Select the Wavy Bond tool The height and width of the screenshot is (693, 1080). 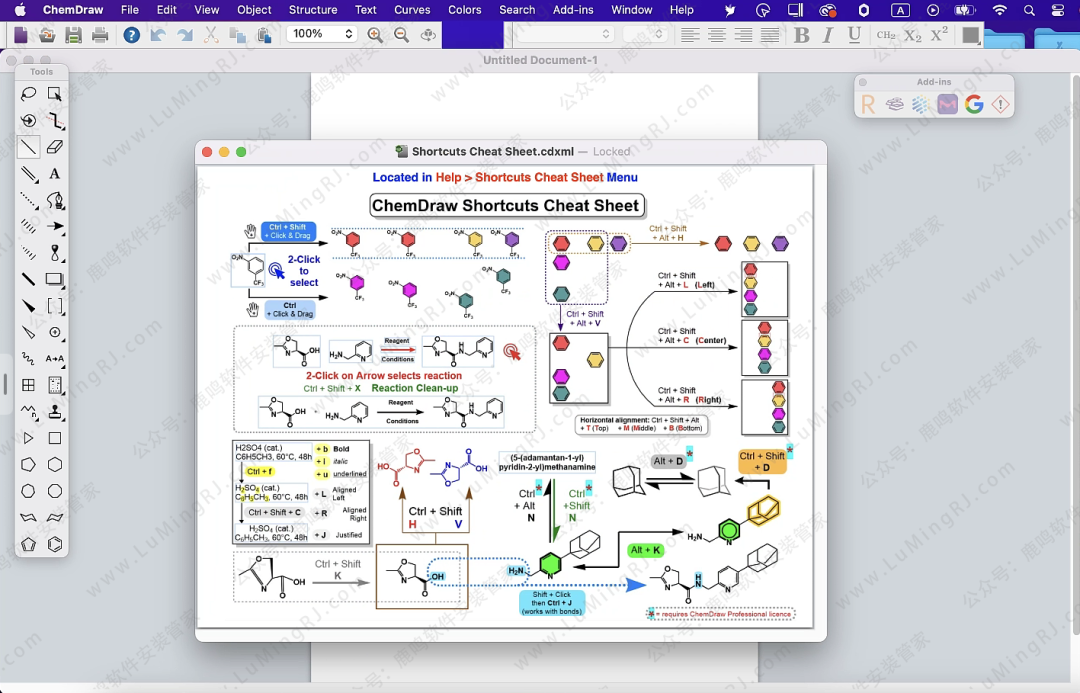click(x=28, y=358)
